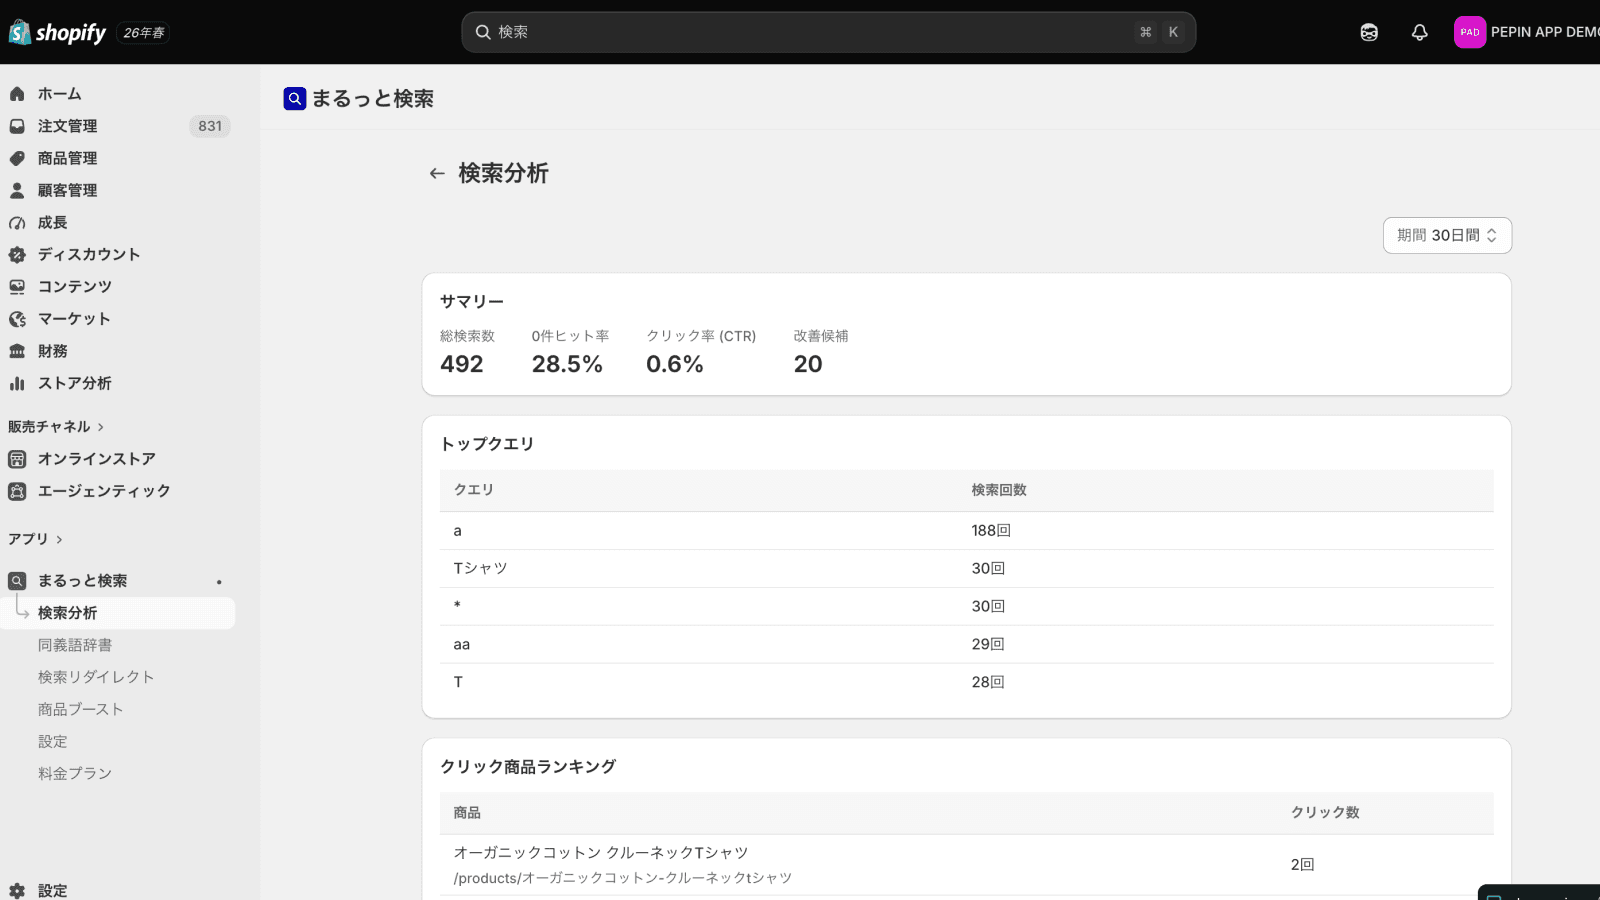
Task: Click the query row 'Tシャツ'
Action: pos(967,569)
